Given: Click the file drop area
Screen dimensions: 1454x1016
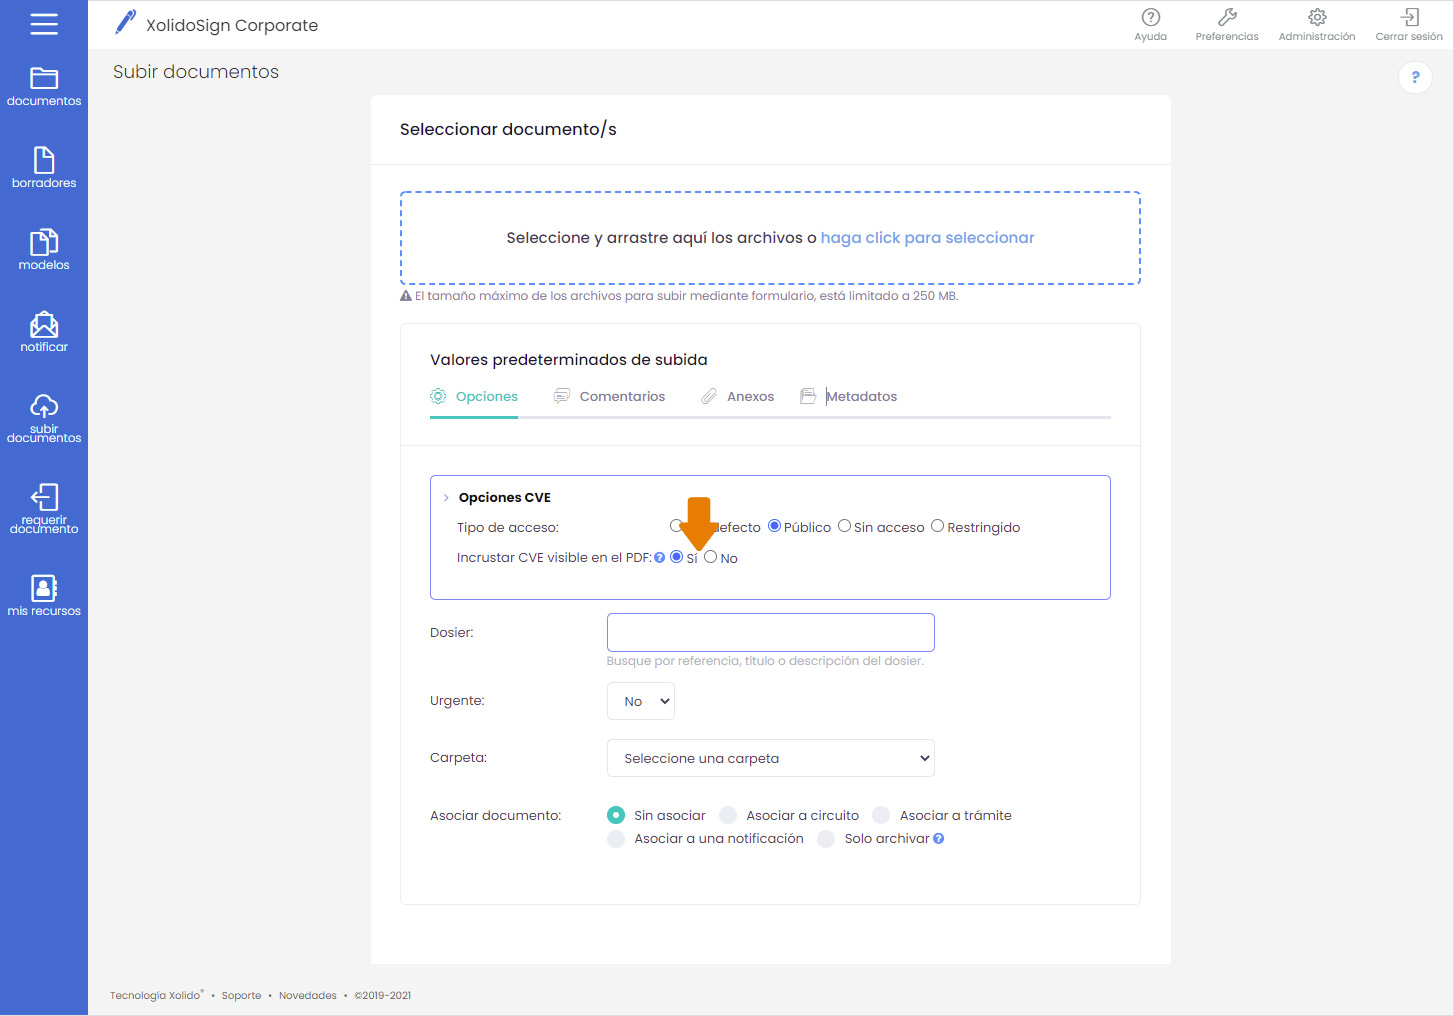Looking at the screenshot, I should (x=770, y=238).
